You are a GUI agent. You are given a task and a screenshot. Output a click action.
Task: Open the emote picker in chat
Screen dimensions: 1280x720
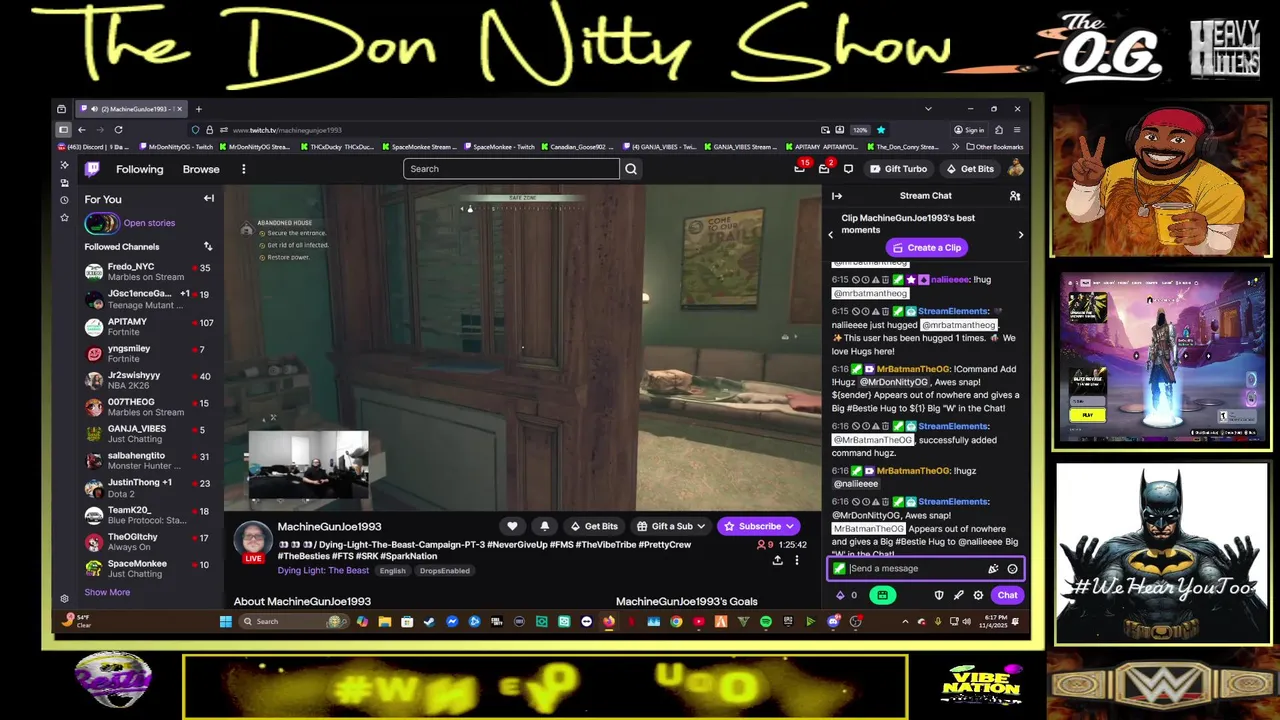click(x=1012, y=569)
